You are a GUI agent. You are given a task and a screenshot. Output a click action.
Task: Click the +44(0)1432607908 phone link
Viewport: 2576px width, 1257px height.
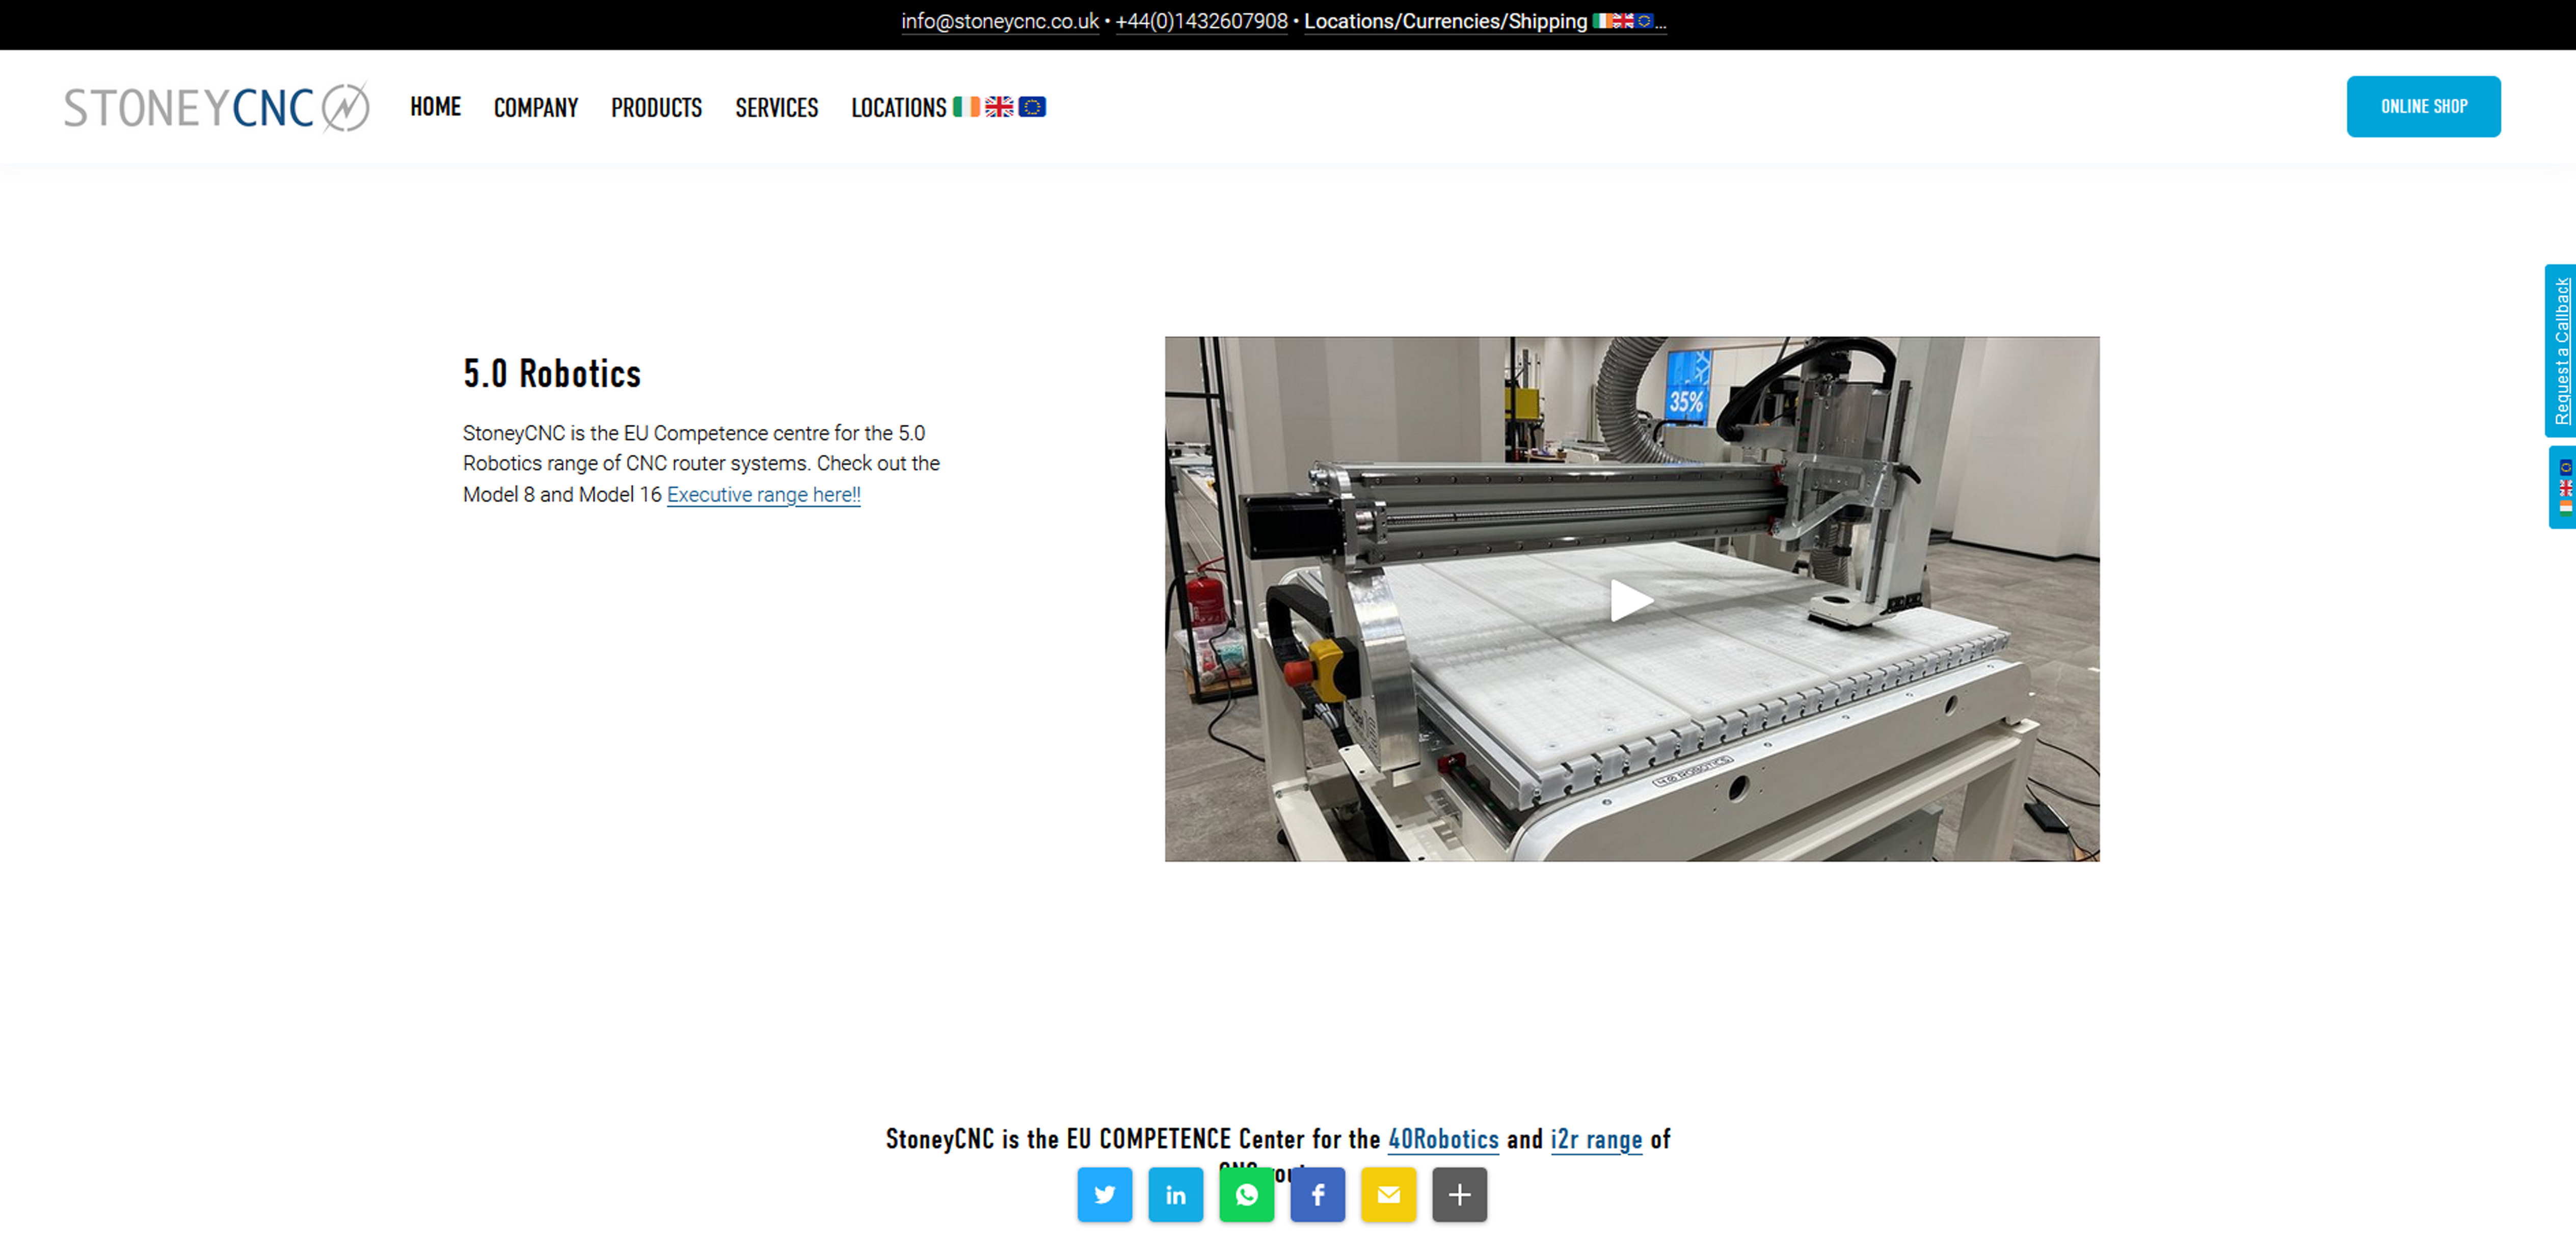(x=1201, y=21)
